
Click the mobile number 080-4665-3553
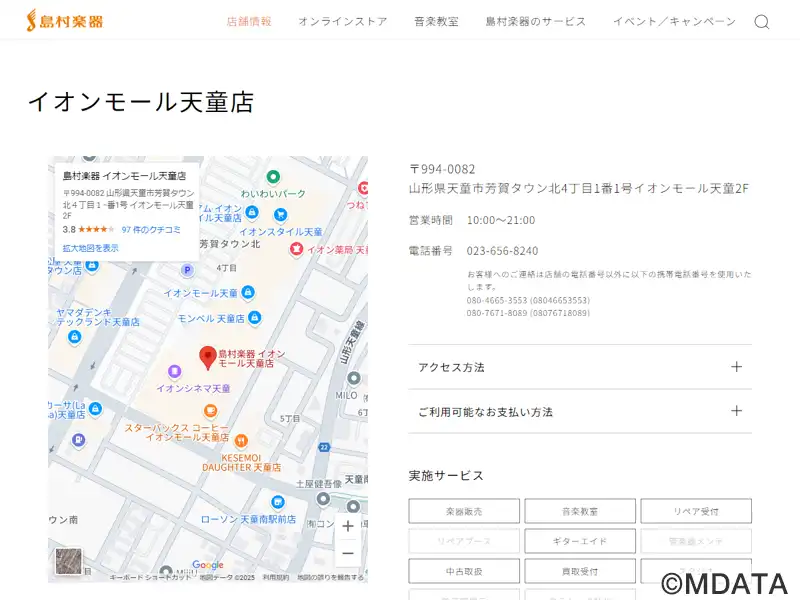(x=528, y=300)
